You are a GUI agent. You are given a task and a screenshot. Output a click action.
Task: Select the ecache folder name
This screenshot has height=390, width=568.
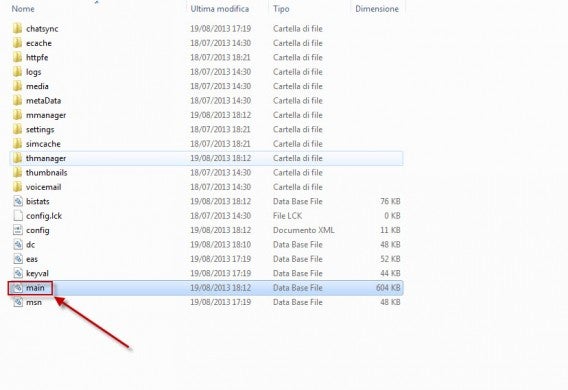[39, 43]
